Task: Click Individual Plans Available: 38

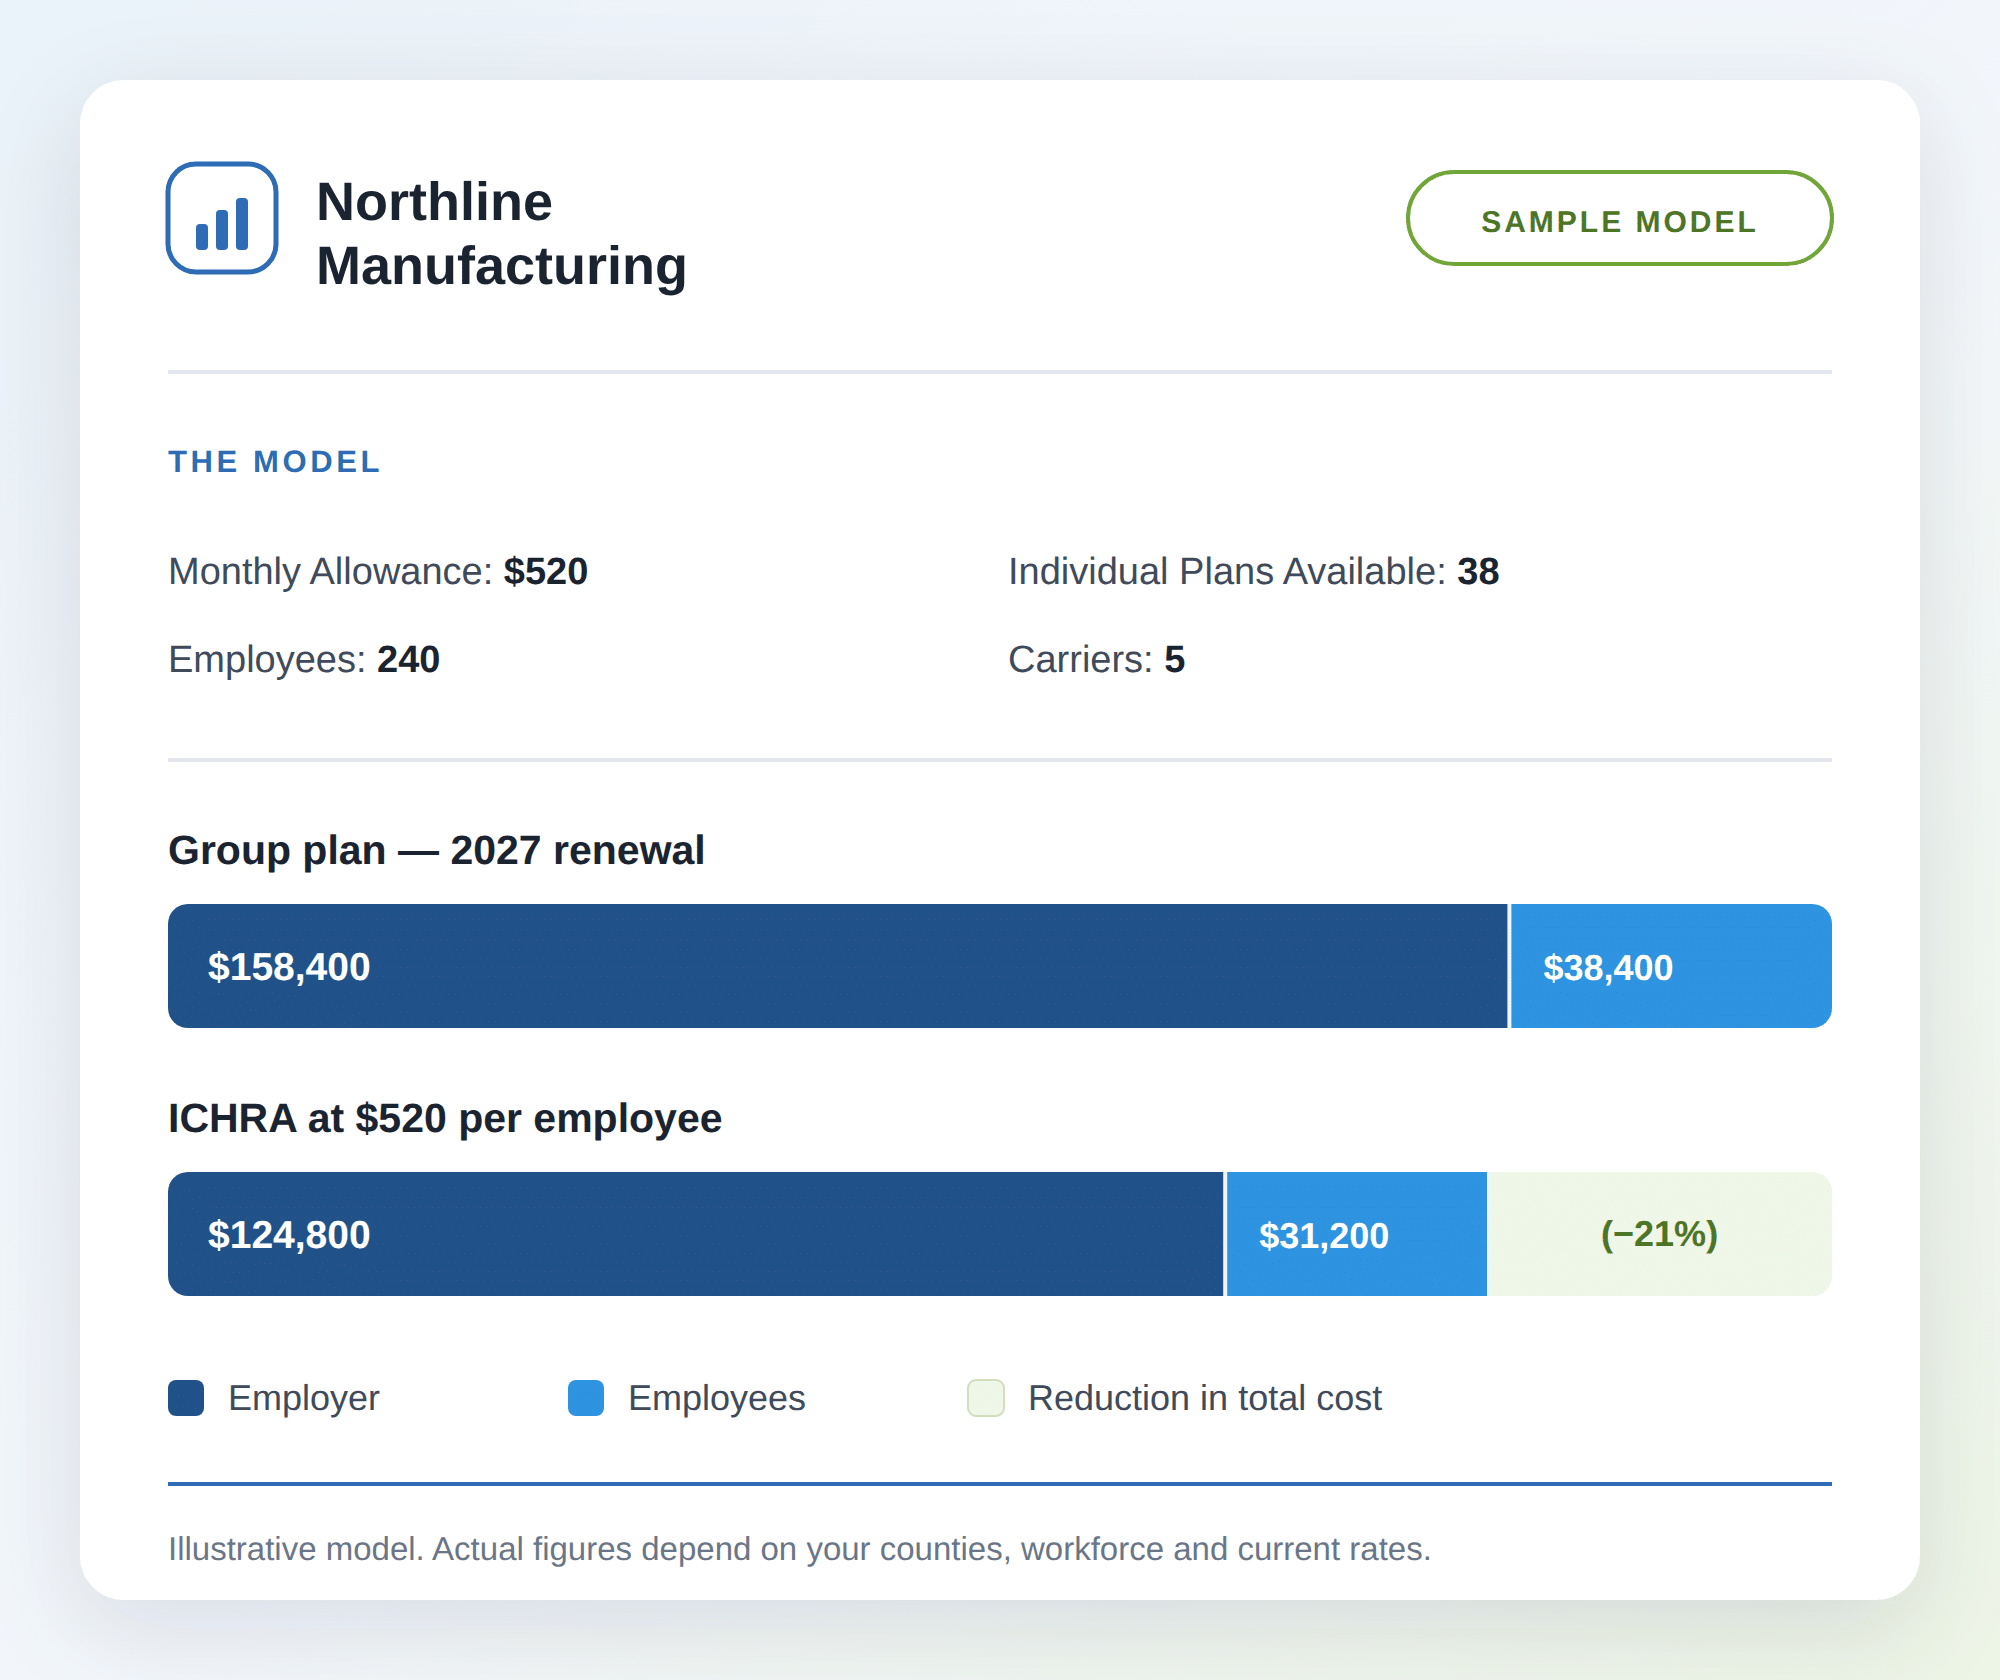Action: pyautogui.click(x=1253, y=572)
